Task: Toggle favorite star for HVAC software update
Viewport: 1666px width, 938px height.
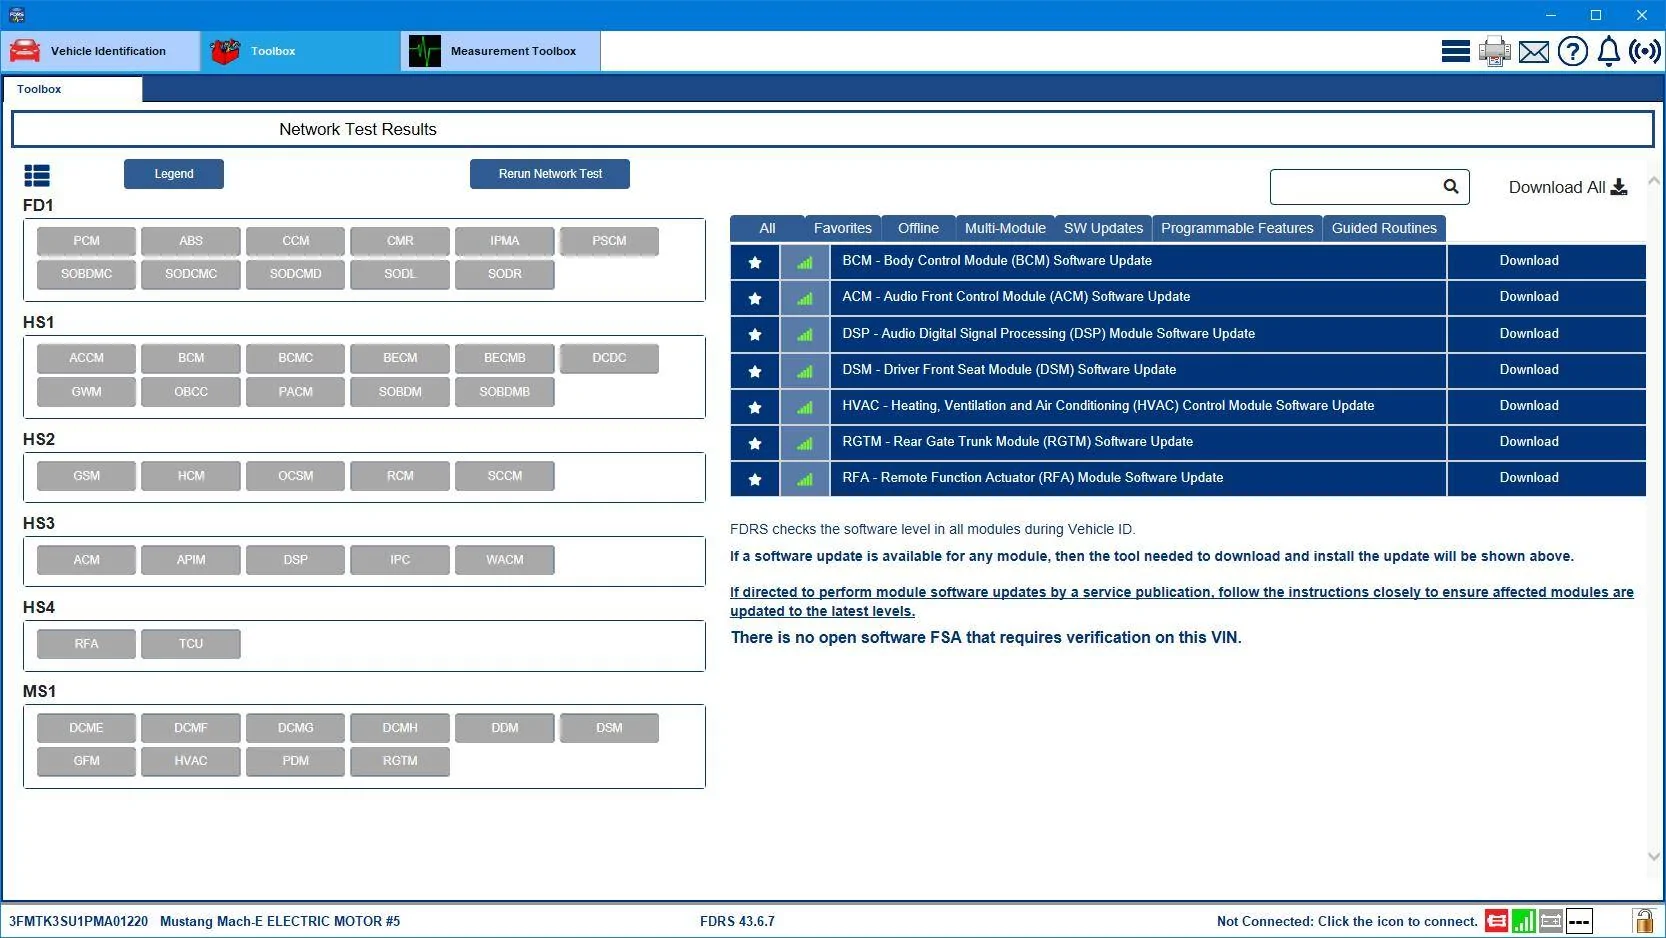Action: click(755, 407)
